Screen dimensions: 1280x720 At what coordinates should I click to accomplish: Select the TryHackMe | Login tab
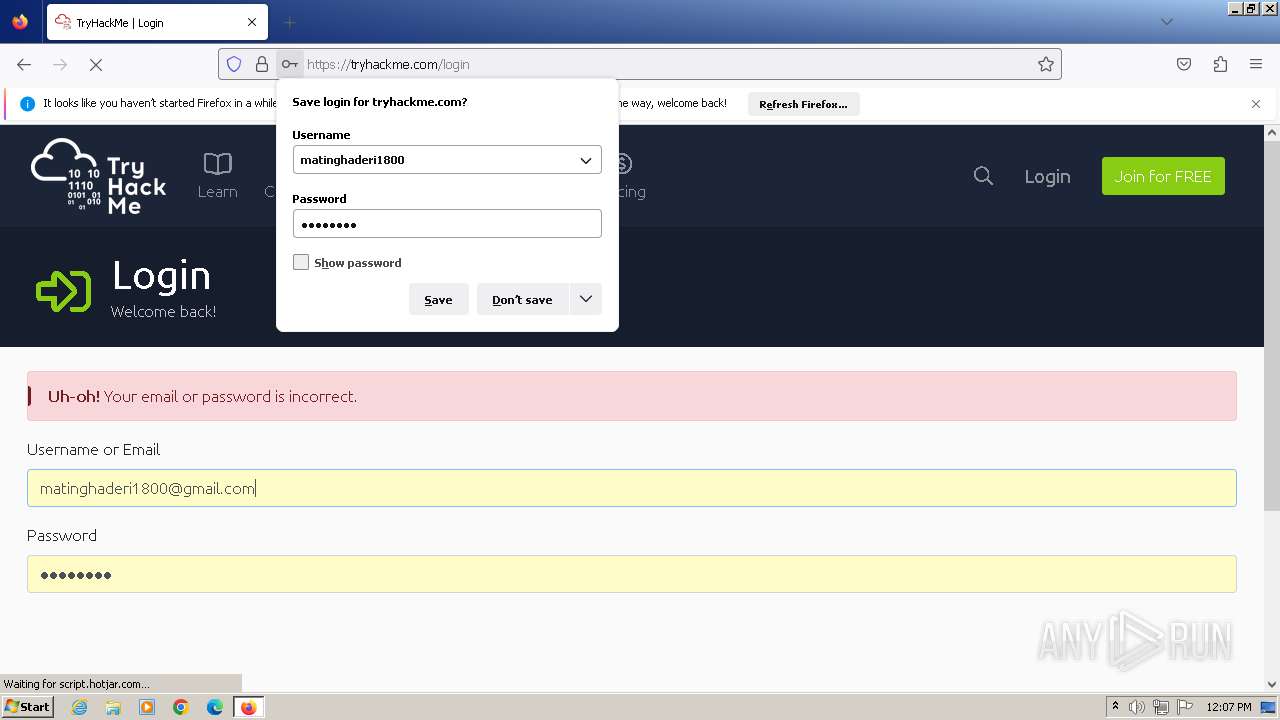point(155,22)
